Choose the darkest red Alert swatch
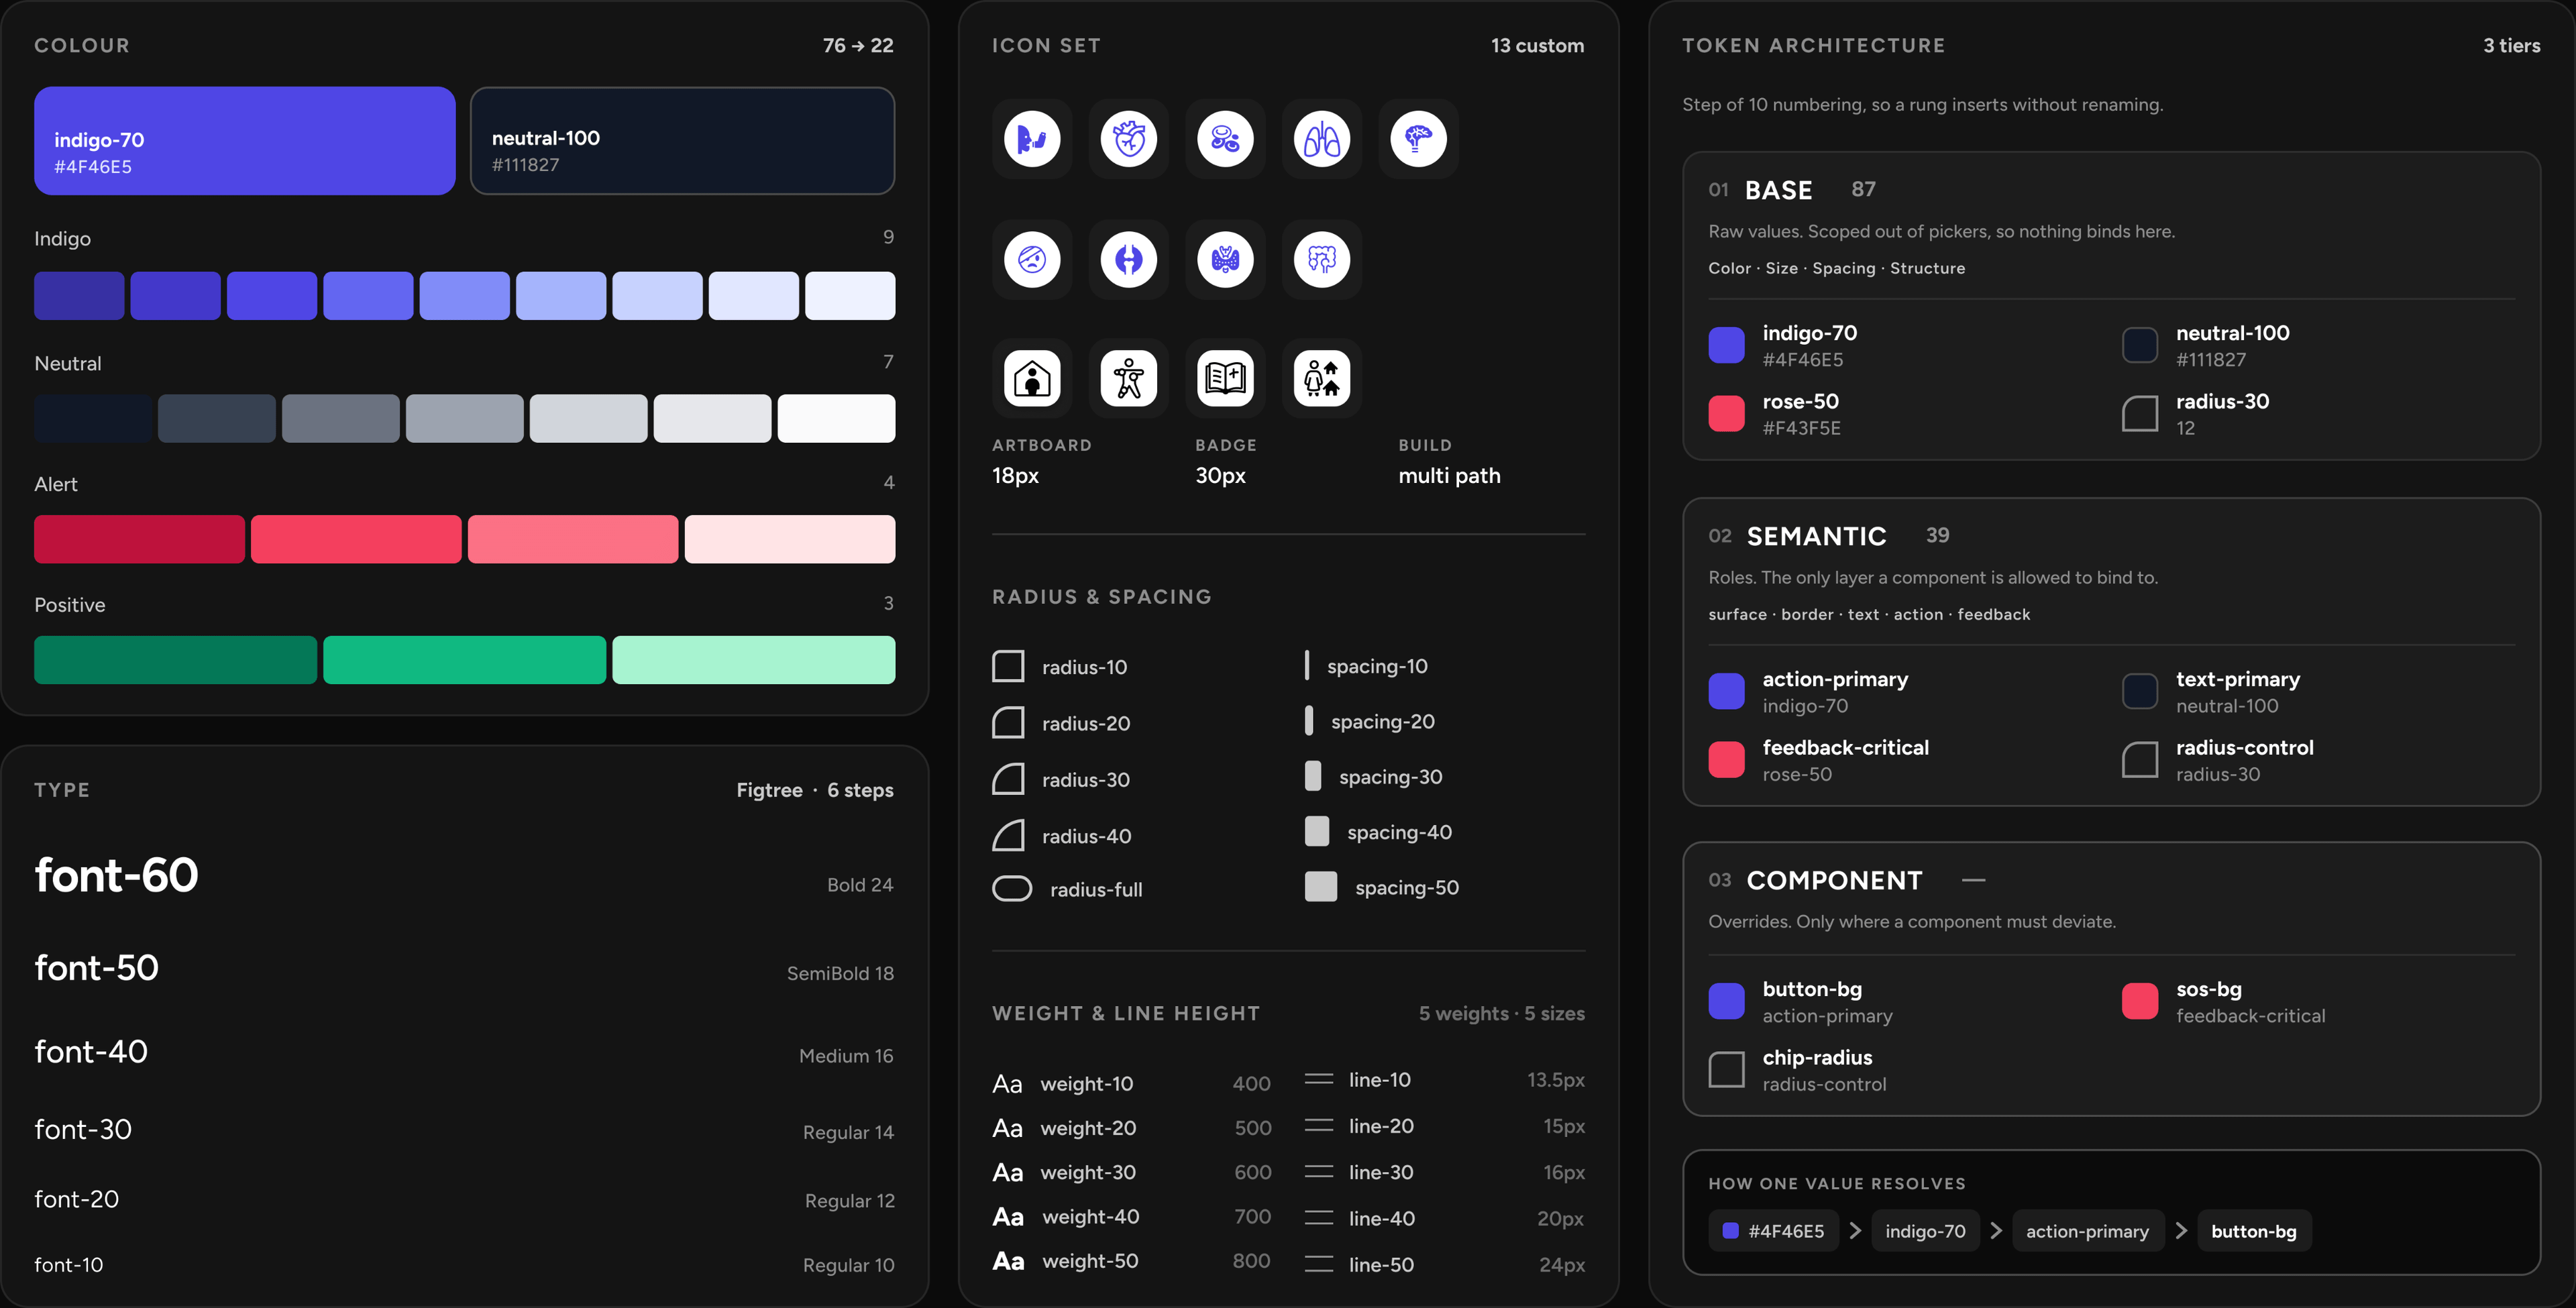Viewport: 2576px width, 1308px height. [139, 539]
